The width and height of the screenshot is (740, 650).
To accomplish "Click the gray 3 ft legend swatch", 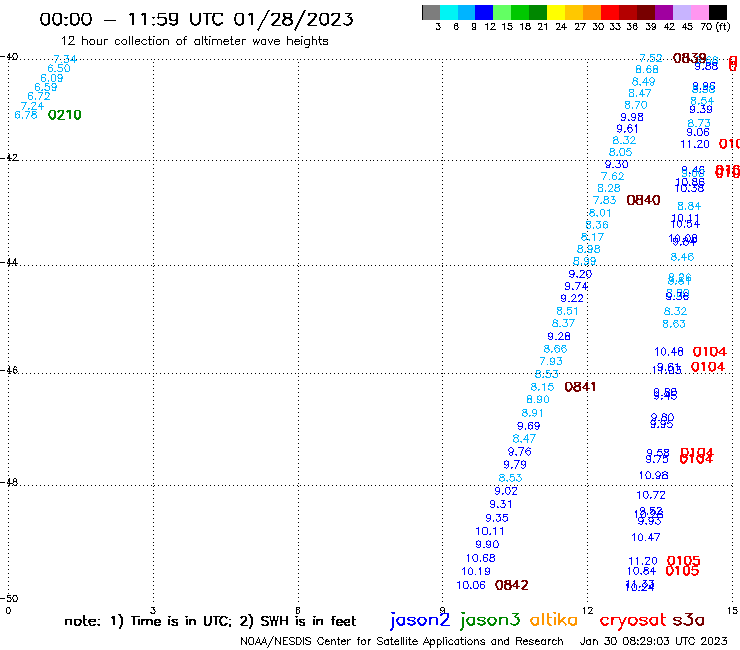I will click(431, 12).
